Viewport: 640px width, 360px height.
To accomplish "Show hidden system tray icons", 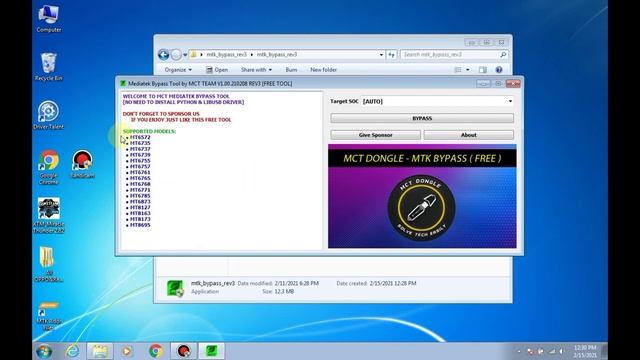I will [519, 351].
